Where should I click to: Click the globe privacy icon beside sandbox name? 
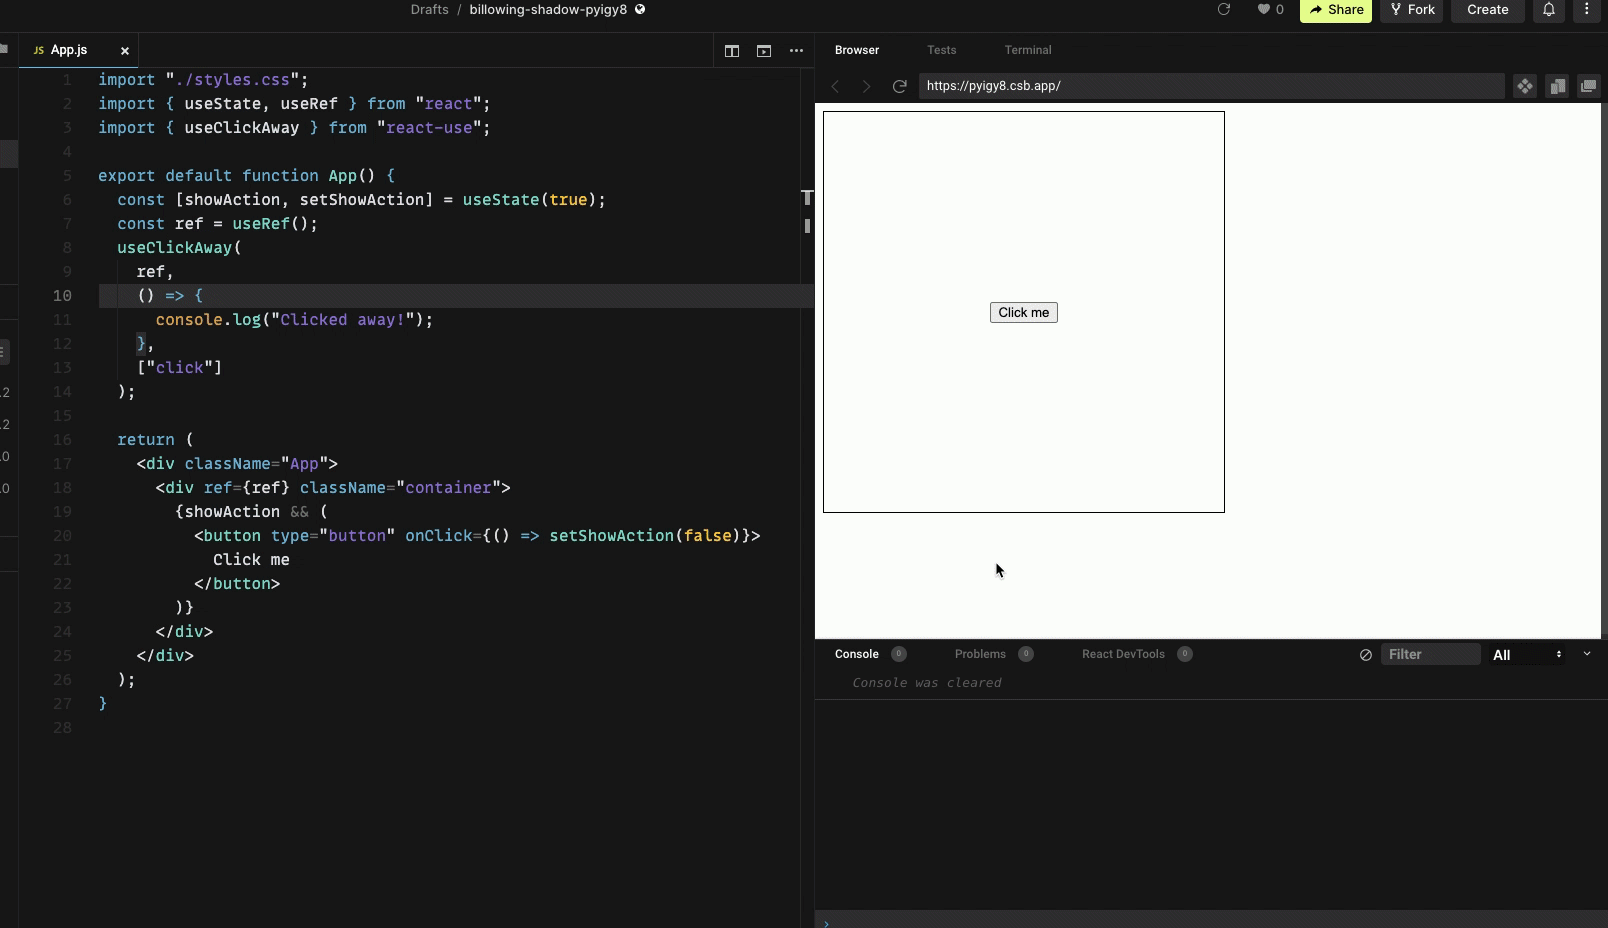coord(640,9)
